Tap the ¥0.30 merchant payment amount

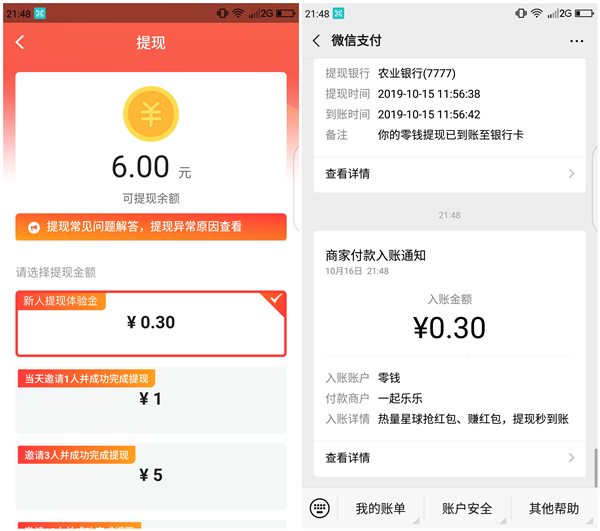(x=449, y=327)
